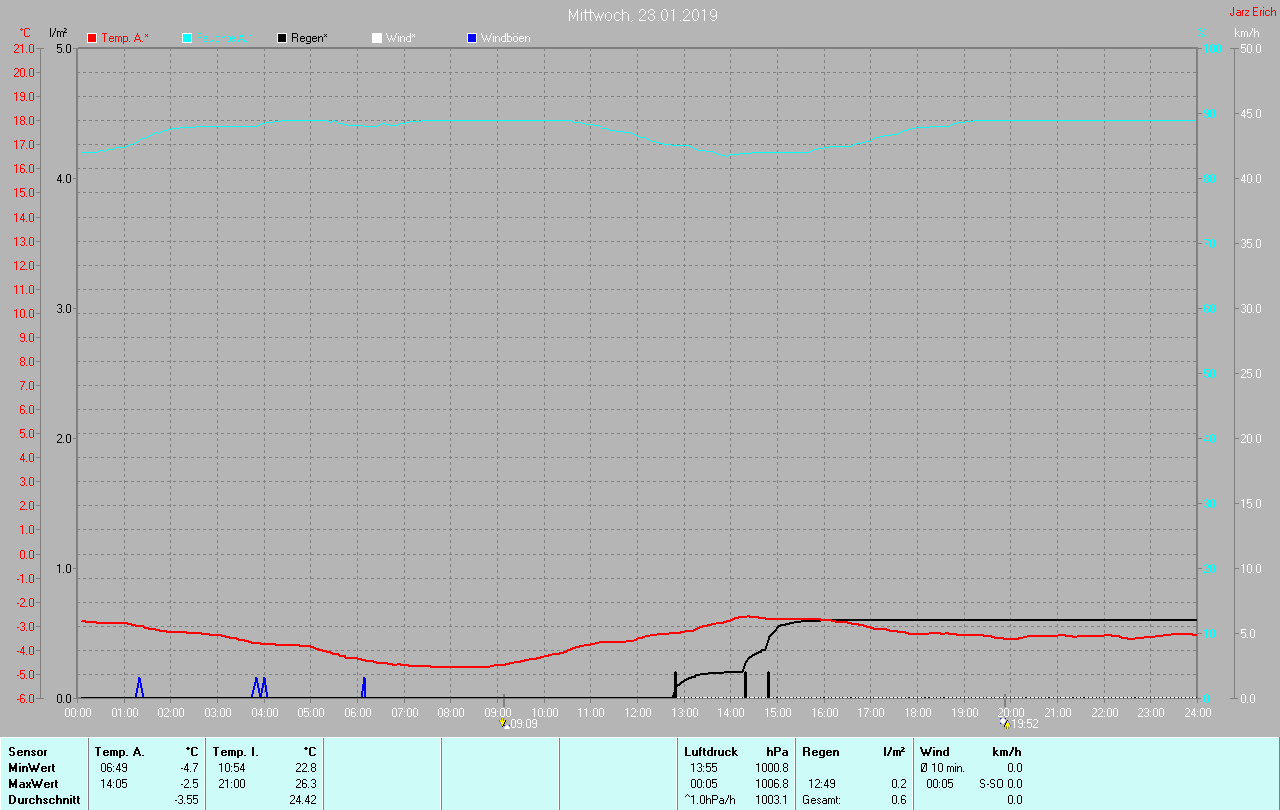Click the cyan Feuchte A. legend swatch
This screenshot has width=1280, height=810.
tap(187, 38)
